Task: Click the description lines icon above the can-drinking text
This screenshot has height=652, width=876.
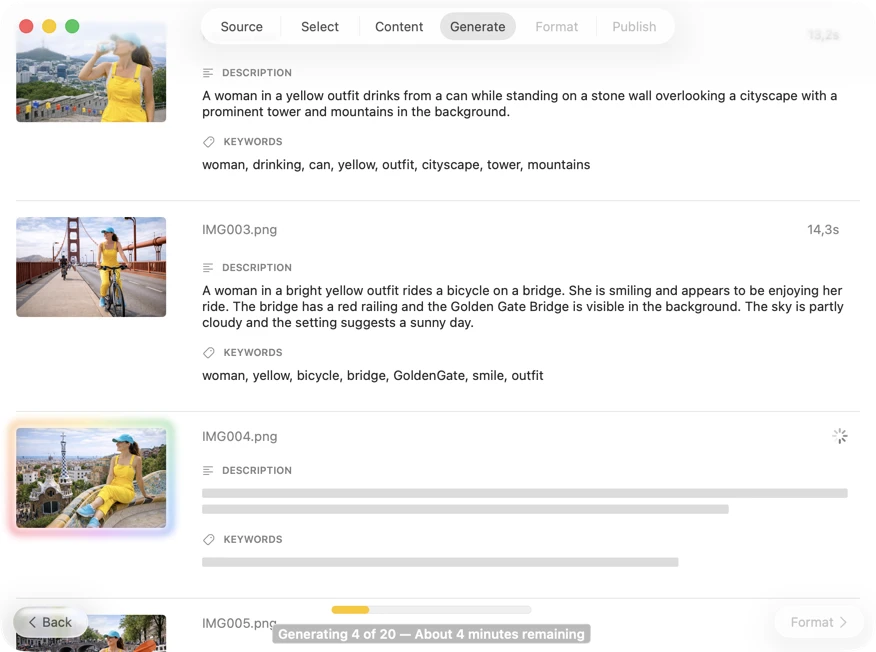Action: pyautogui.click(x=208, y=73)
